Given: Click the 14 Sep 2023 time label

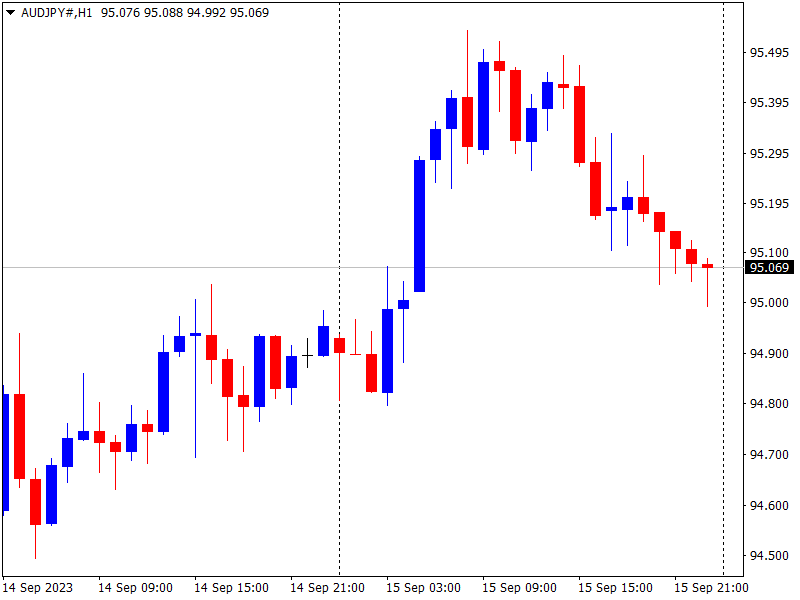Looking at the screenshot, I should [38, 588].
